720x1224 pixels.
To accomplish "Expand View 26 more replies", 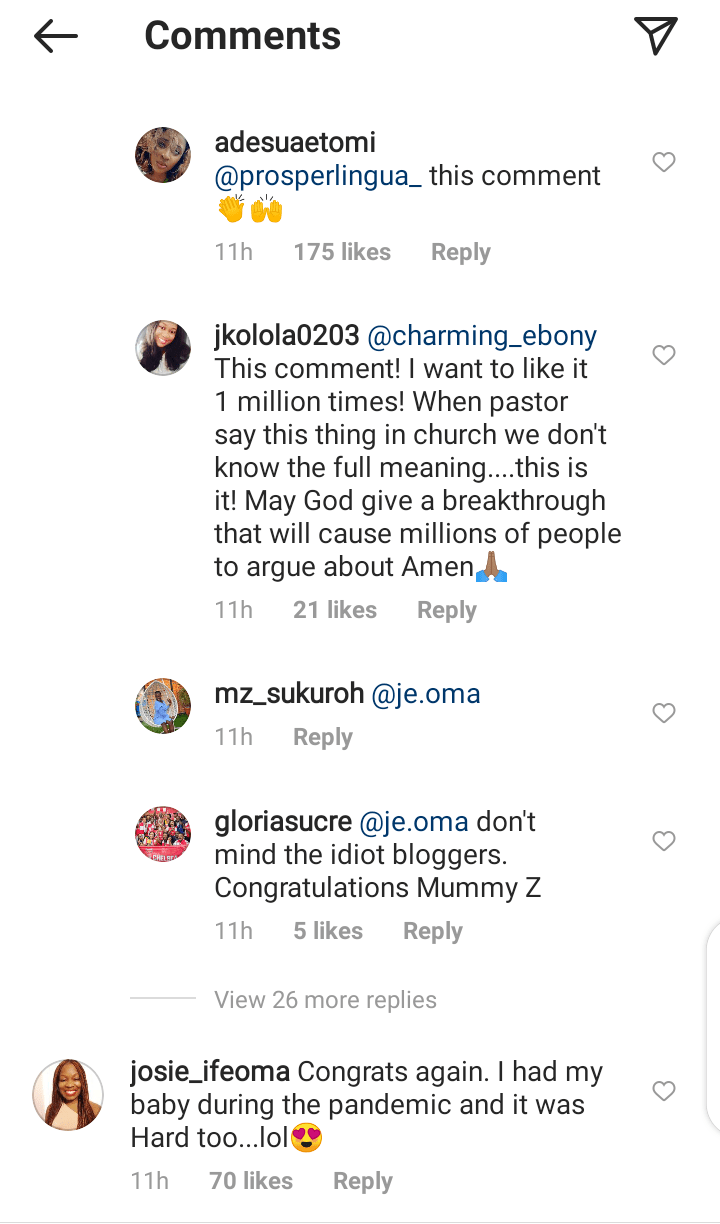I will 325,1000.
